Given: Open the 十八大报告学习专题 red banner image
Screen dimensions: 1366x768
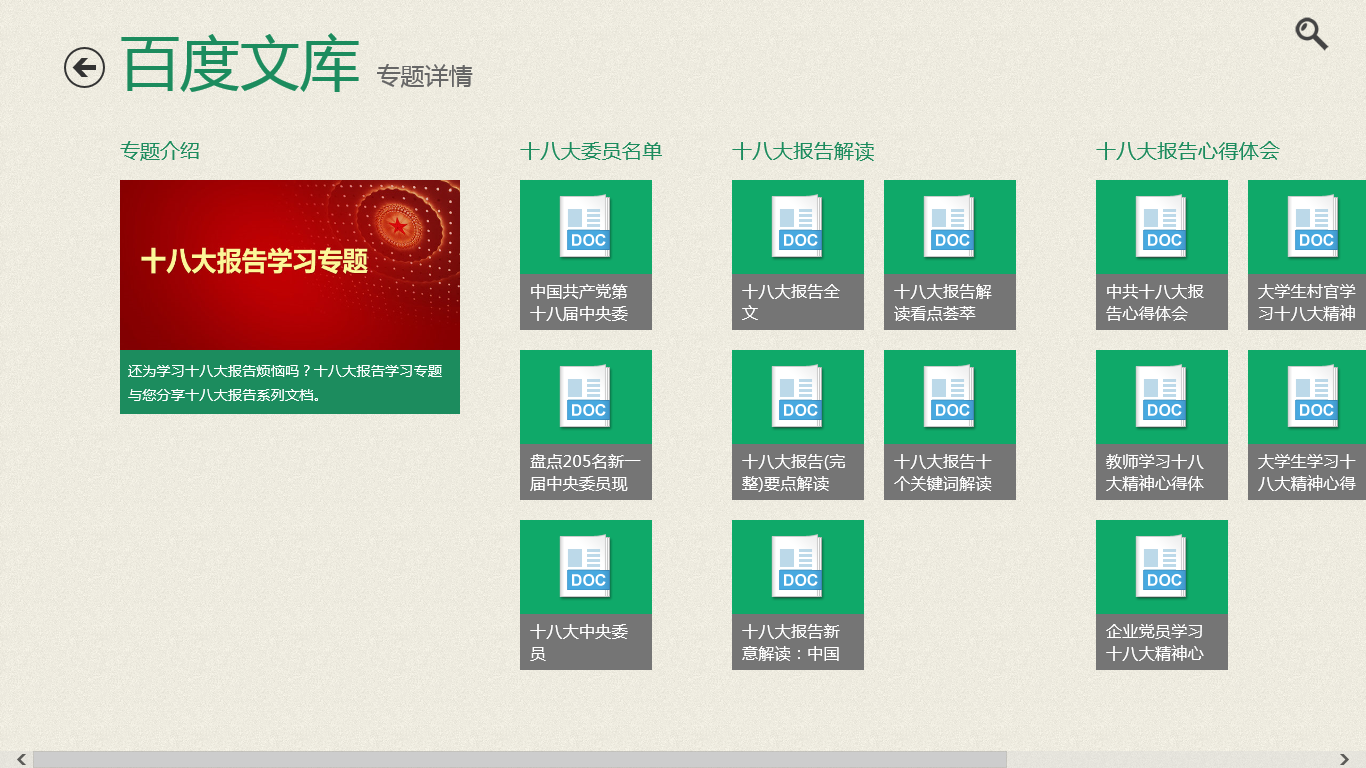Looking at the screenshot, I should click(290, 265).
